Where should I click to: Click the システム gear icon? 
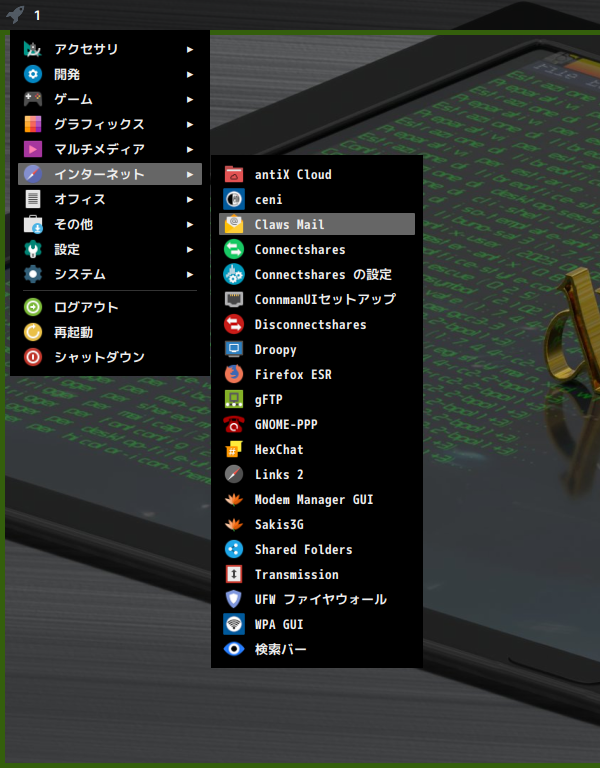pos(33,274)
